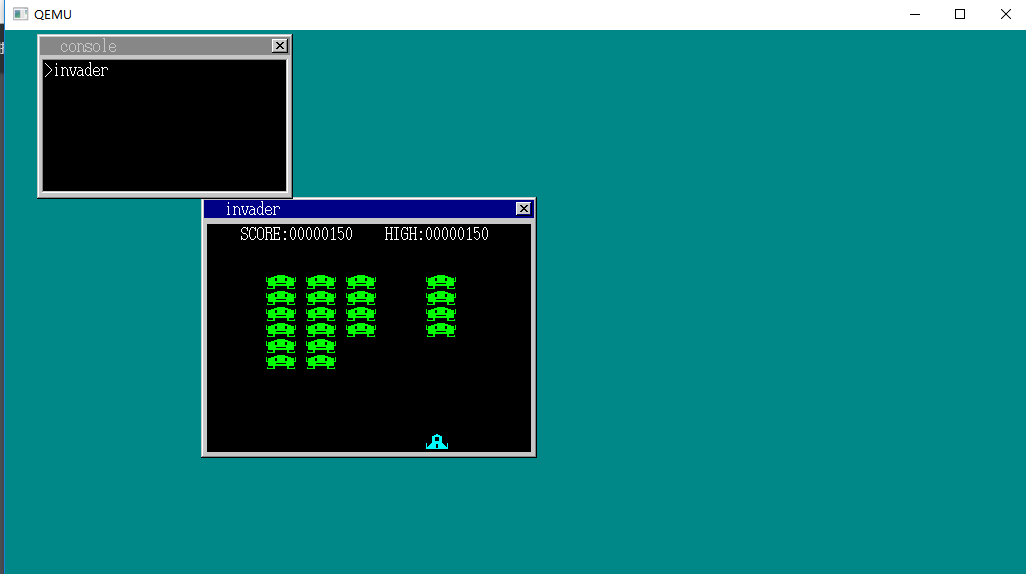Minimize the QEMU window
The width and height of the screenshot is (1026, 574).
pos(915,14)
